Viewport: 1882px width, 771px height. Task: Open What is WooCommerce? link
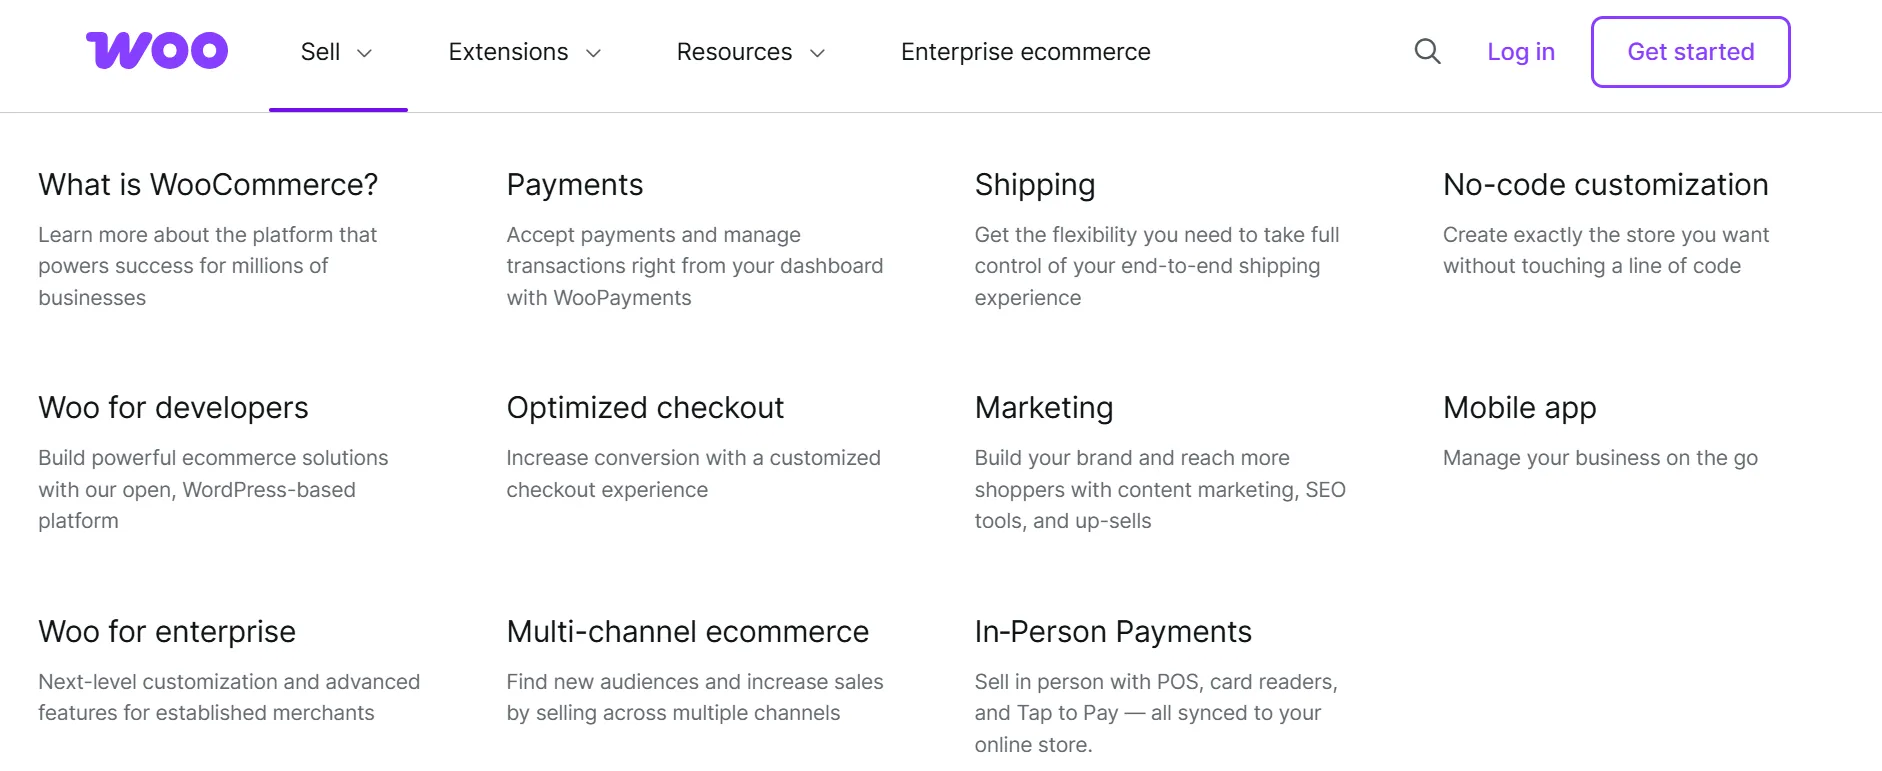click(x=208, y=185)
